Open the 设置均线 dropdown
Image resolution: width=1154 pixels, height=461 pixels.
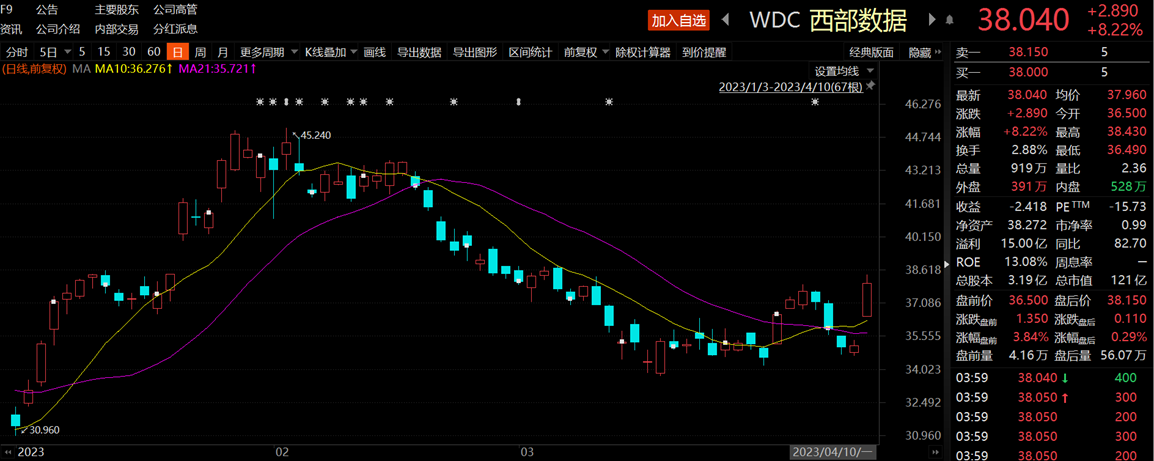pyautogui.click(x=843, y=71)
